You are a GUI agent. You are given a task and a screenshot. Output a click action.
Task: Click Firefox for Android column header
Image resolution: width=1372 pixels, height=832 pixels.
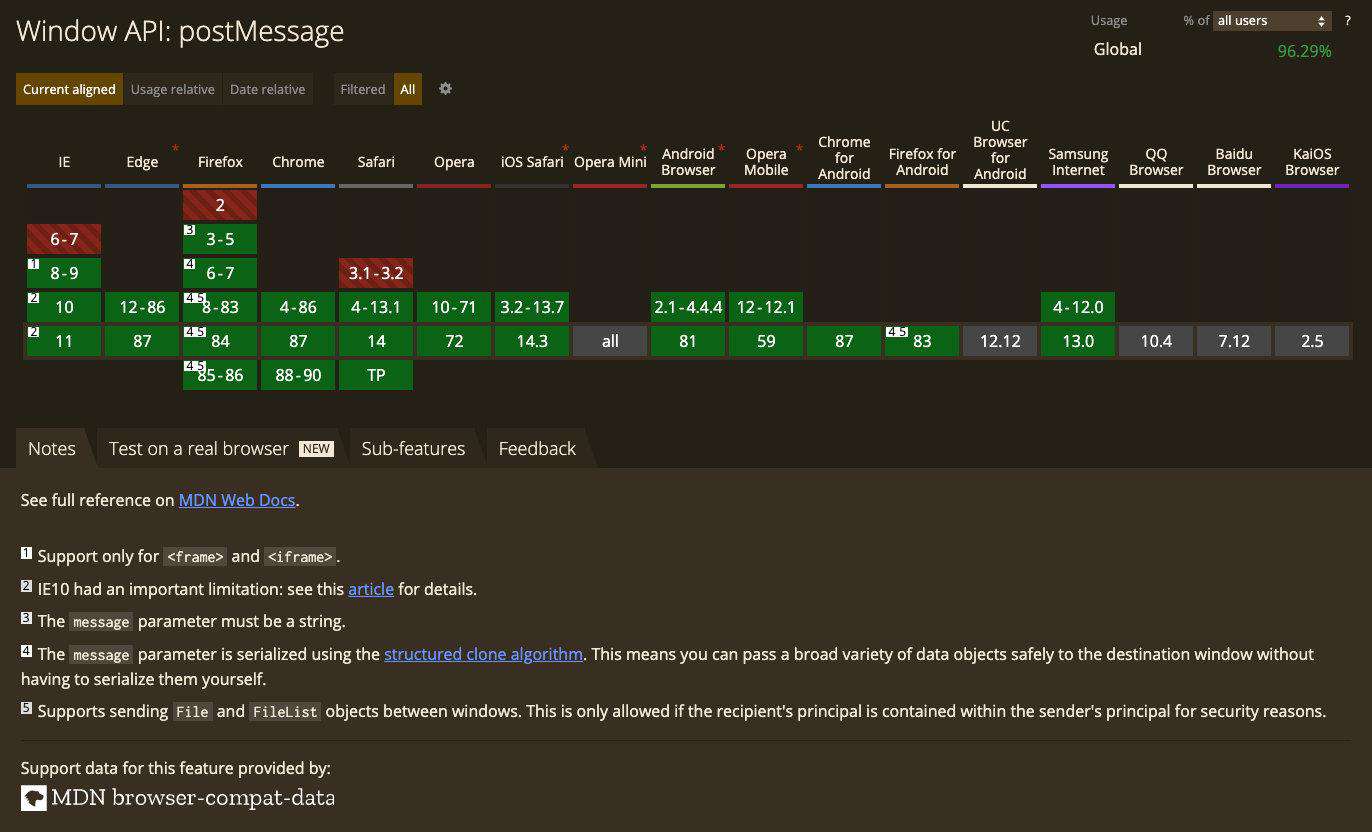click(922, 162)
